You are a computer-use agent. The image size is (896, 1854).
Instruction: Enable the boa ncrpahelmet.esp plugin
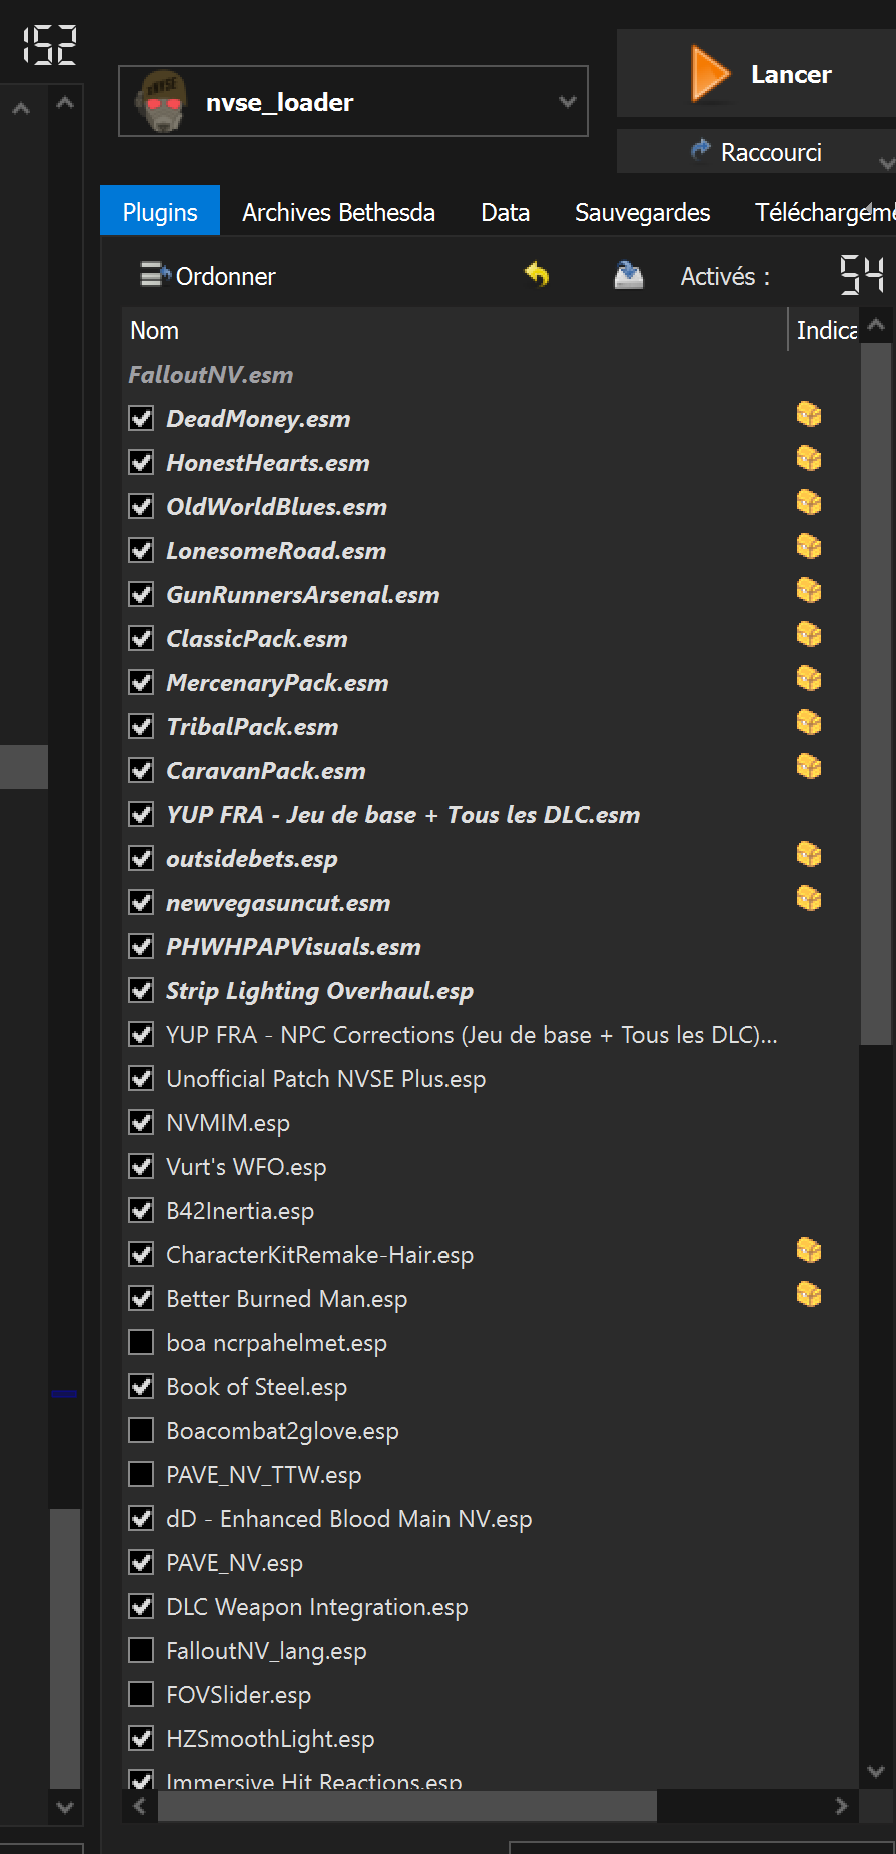click(141, 1342)
